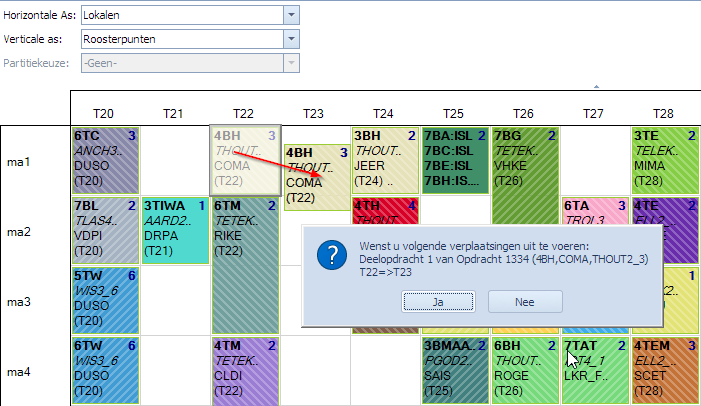
Task: Decline the move with Nee button
Action: [x=525, y=302]
